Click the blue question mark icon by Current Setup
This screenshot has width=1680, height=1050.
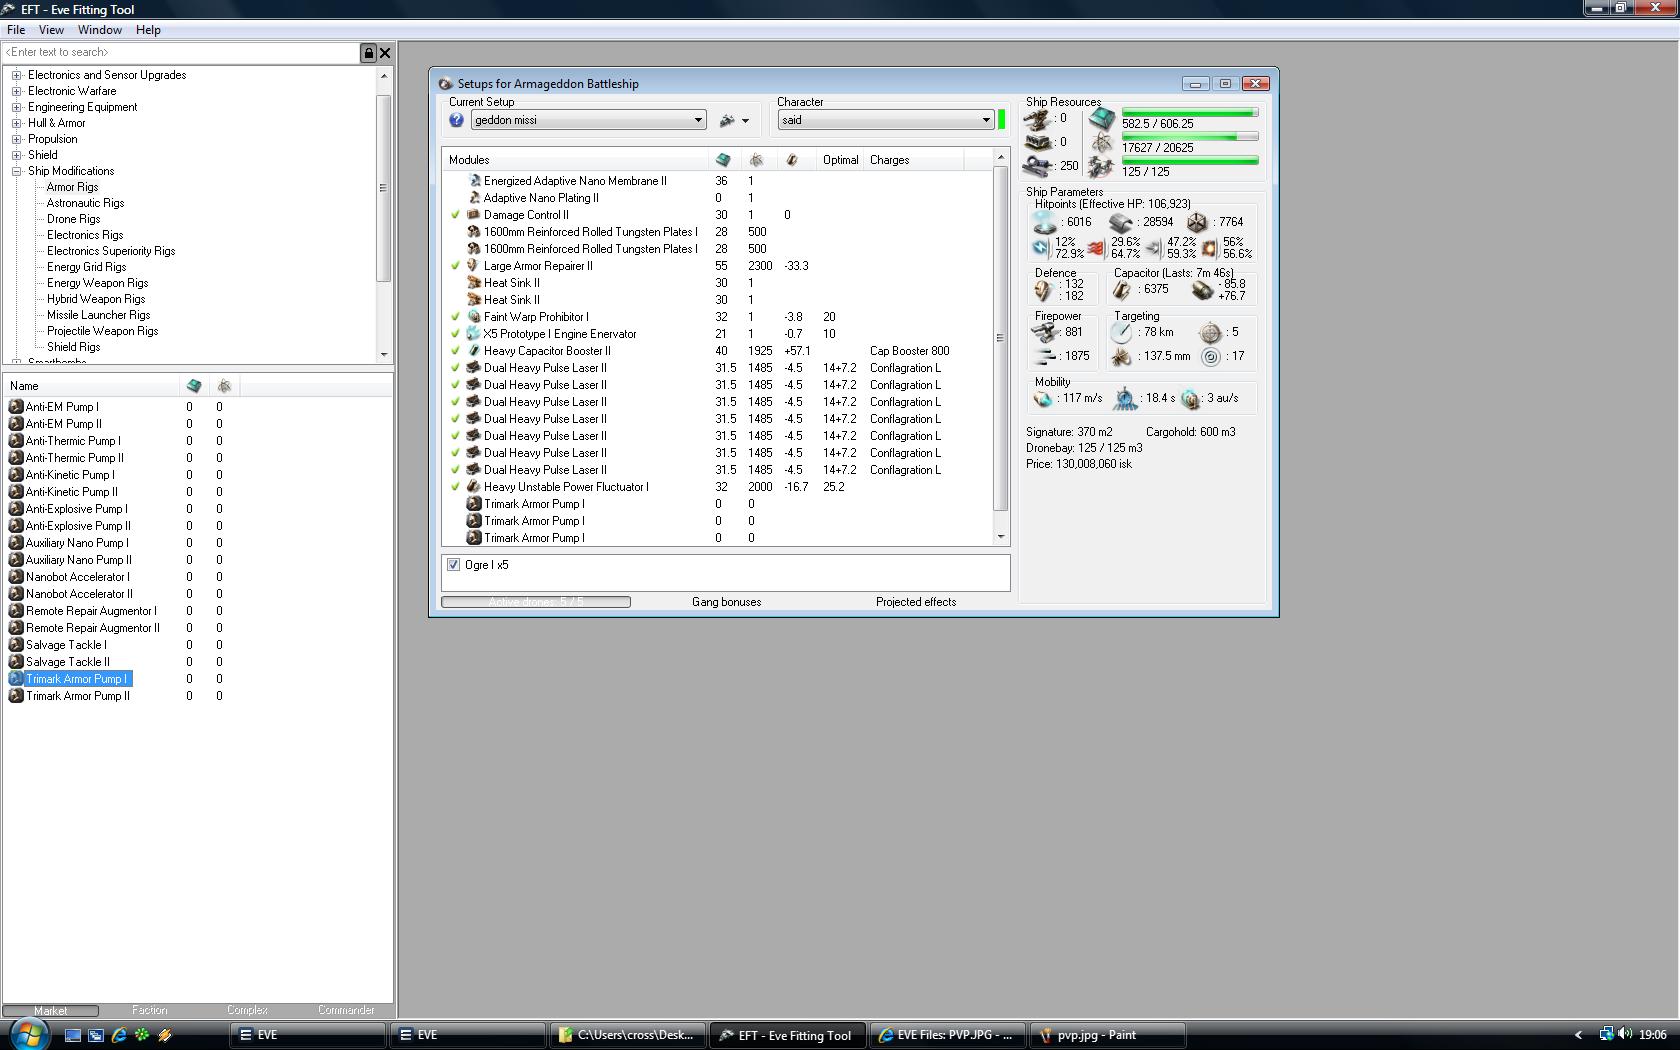pos(456,120)
